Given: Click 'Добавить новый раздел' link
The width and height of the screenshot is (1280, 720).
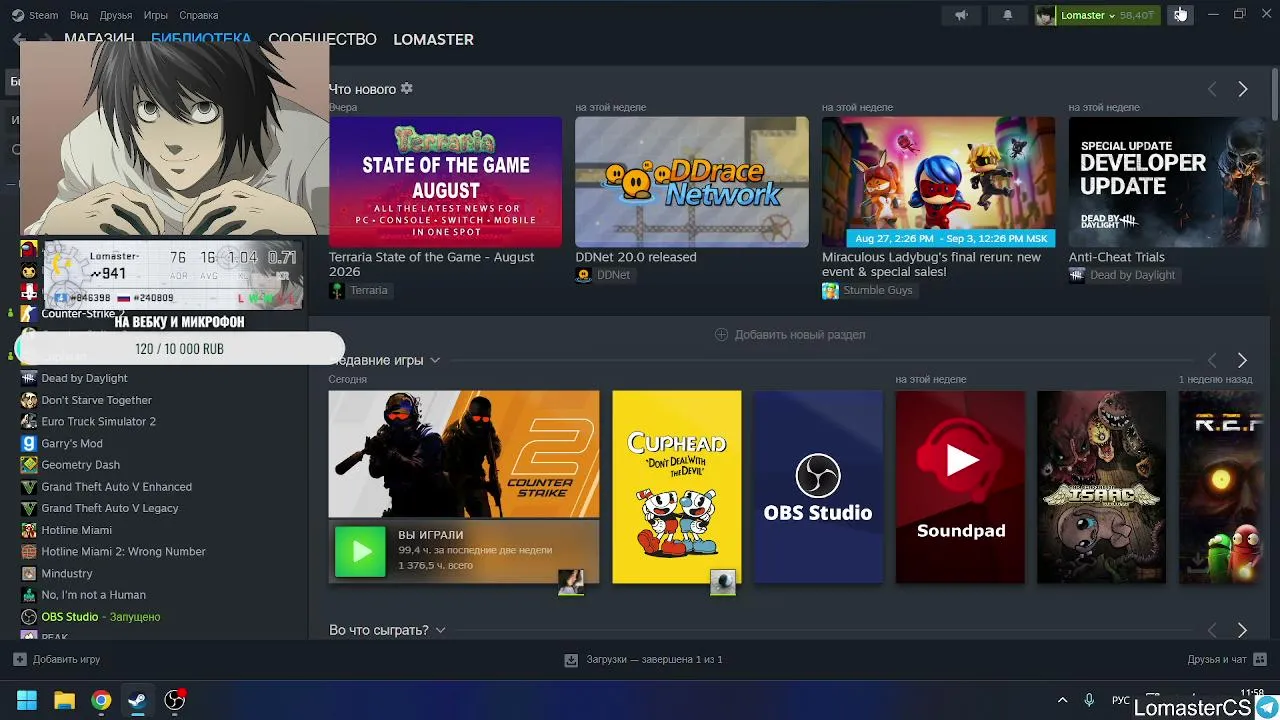Looking at the screenshot, I should click(x=800, y=335).
